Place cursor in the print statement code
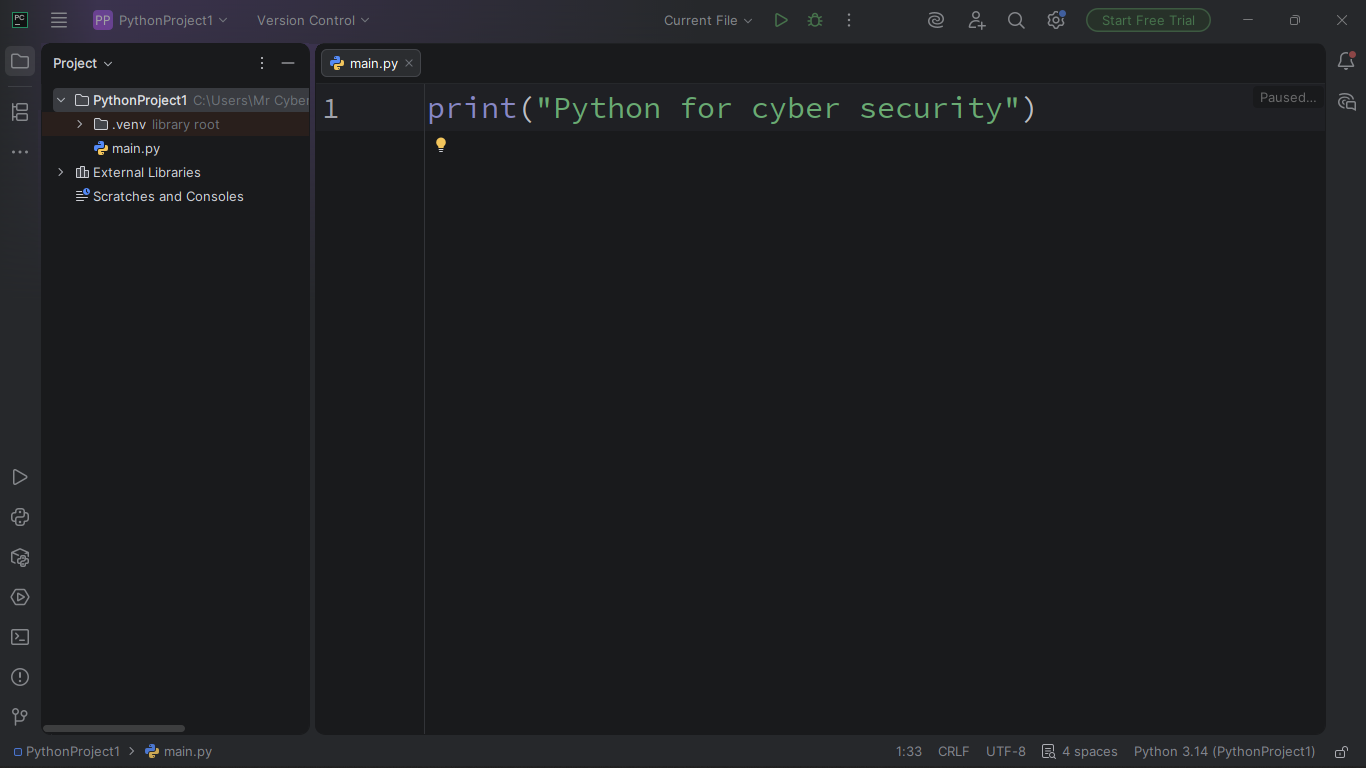 tap(732, 108)
